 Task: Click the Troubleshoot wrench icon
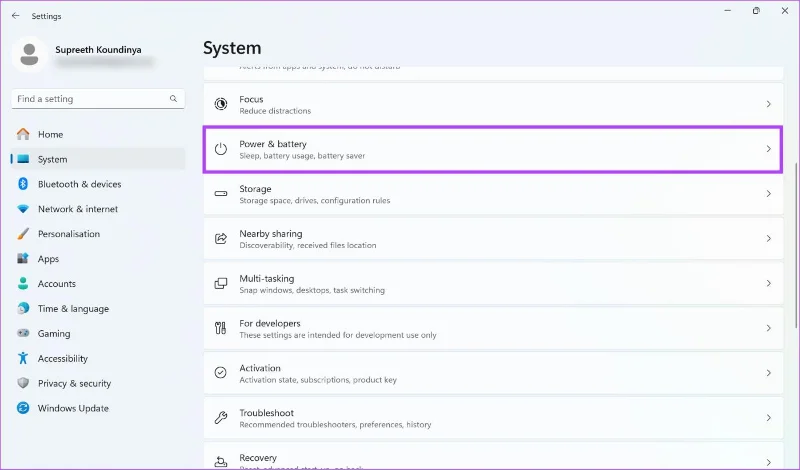click(x=220, y=417)
